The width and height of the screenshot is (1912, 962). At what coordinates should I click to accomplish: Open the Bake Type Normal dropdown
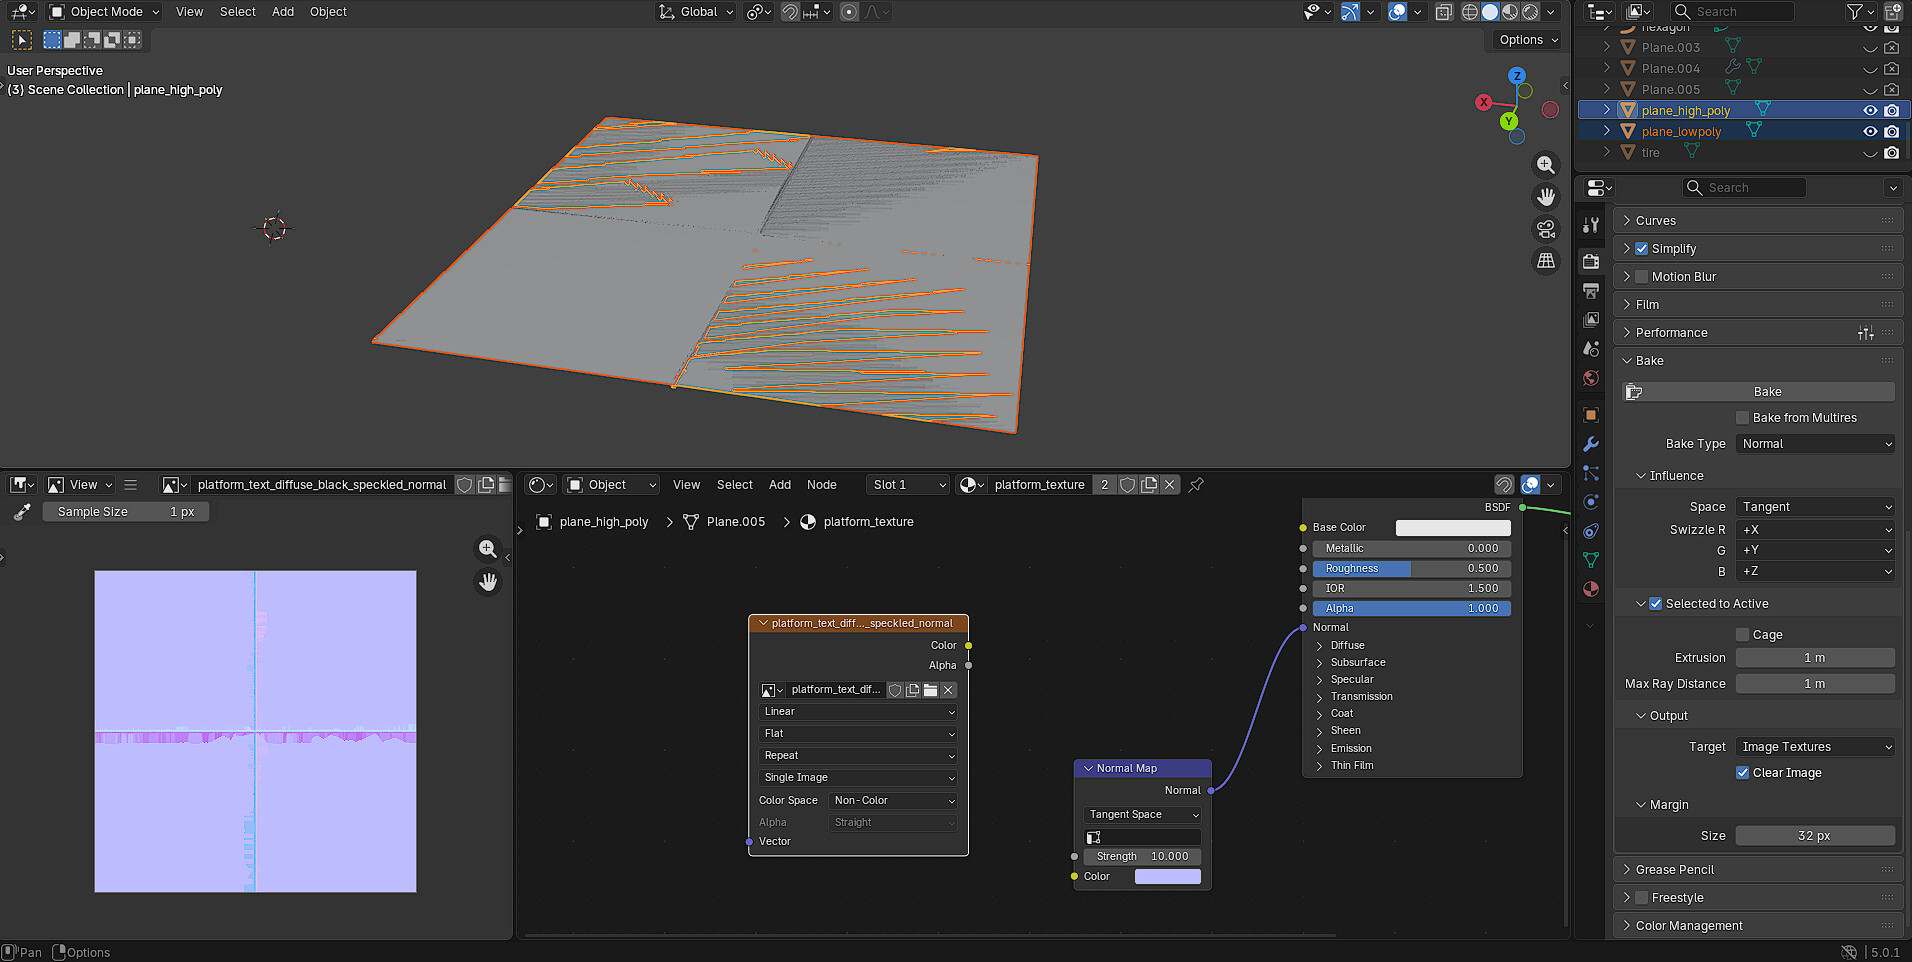click(x=1815, y=444)
